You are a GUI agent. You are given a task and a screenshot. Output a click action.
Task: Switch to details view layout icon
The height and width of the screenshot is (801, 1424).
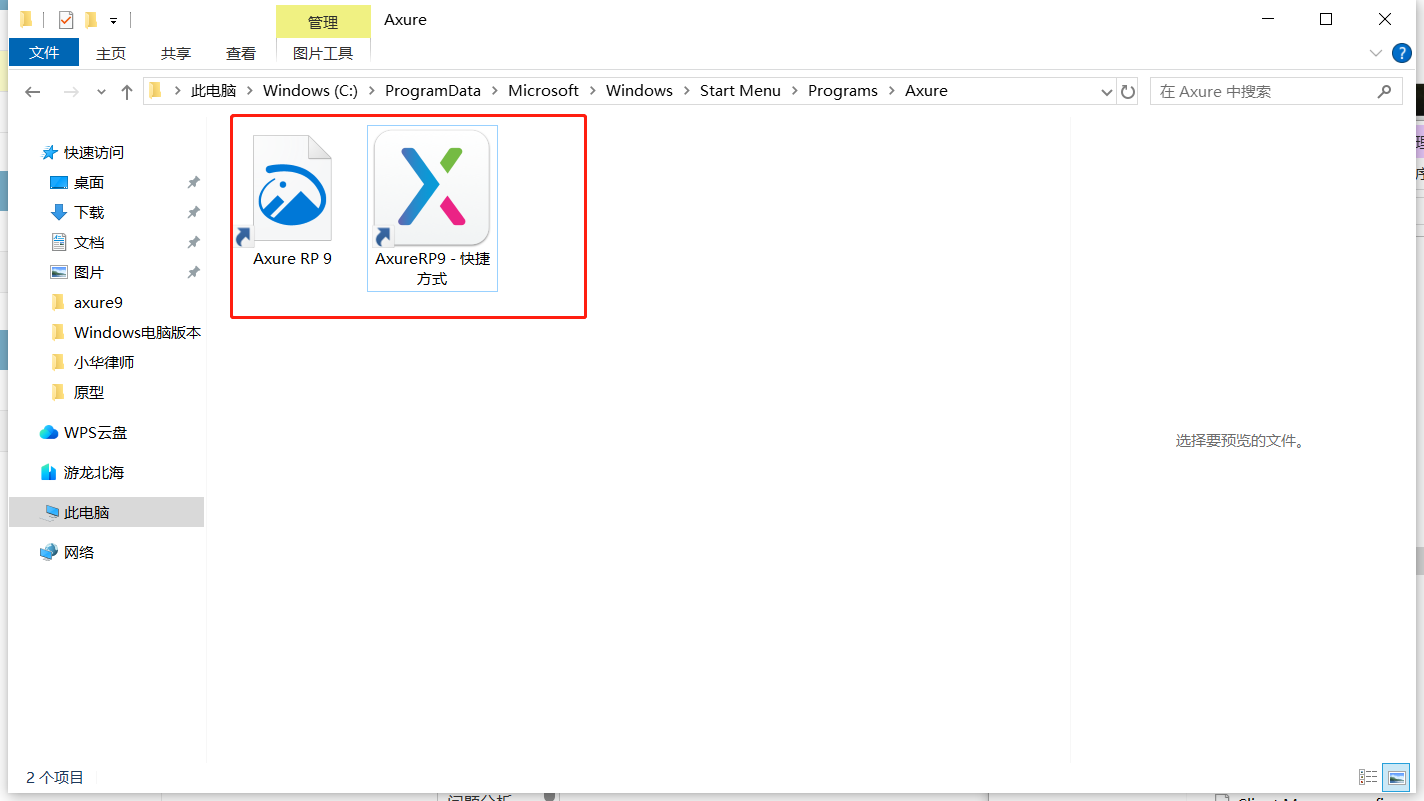coord(1368,777)
